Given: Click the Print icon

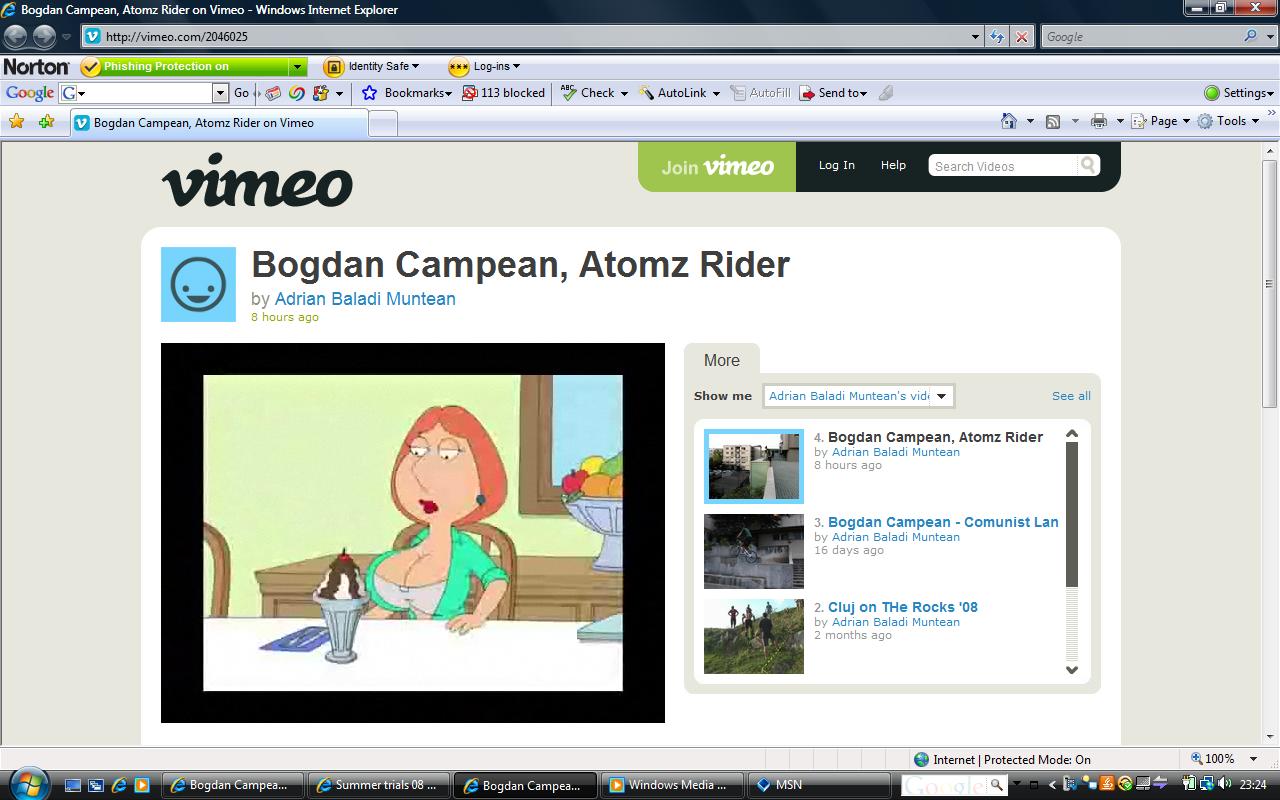Looking at the screenshot, I should 1099,121.
